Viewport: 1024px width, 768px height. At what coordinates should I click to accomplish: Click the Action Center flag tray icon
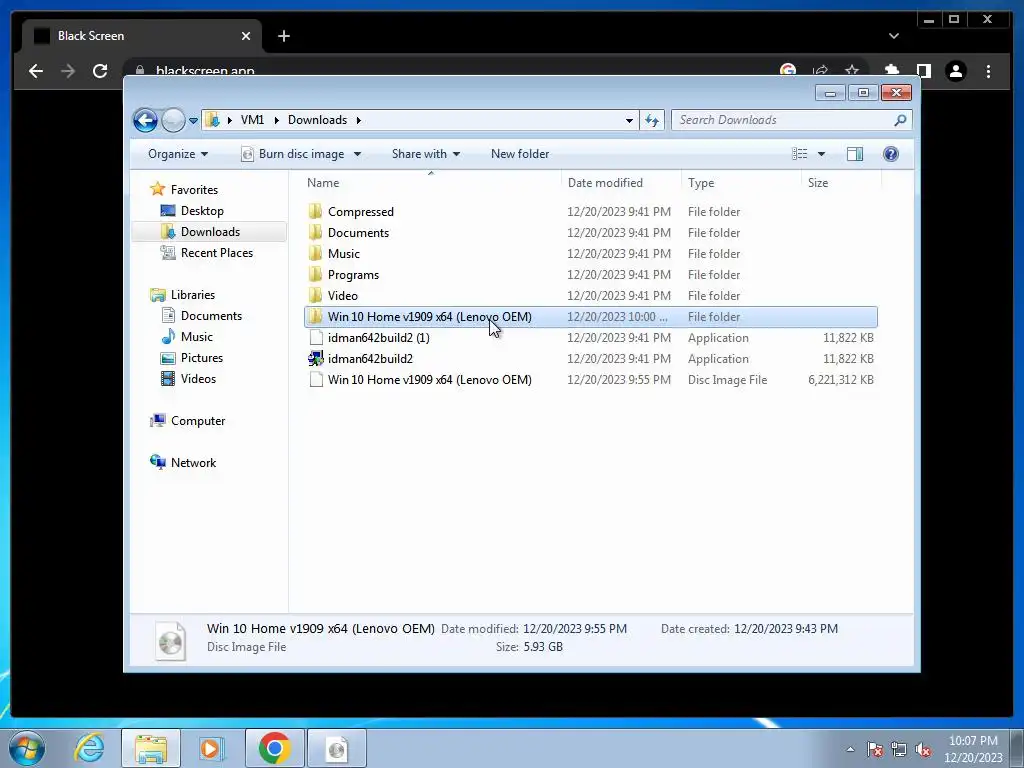click(x=875, y=749)
